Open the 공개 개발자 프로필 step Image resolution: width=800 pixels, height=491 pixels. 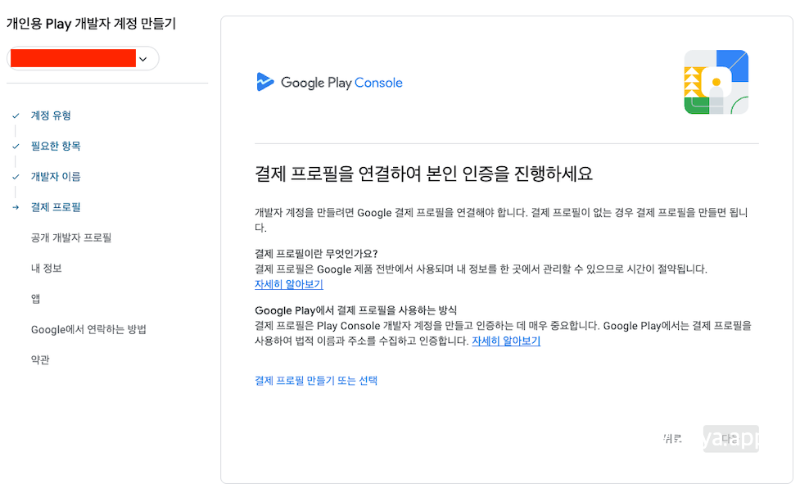71,238
